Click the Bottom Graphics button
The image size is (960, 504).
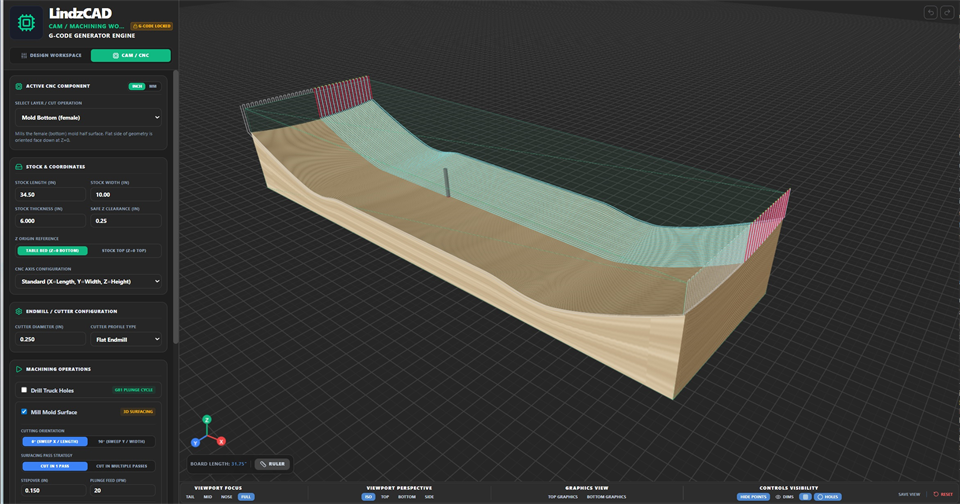606,497
